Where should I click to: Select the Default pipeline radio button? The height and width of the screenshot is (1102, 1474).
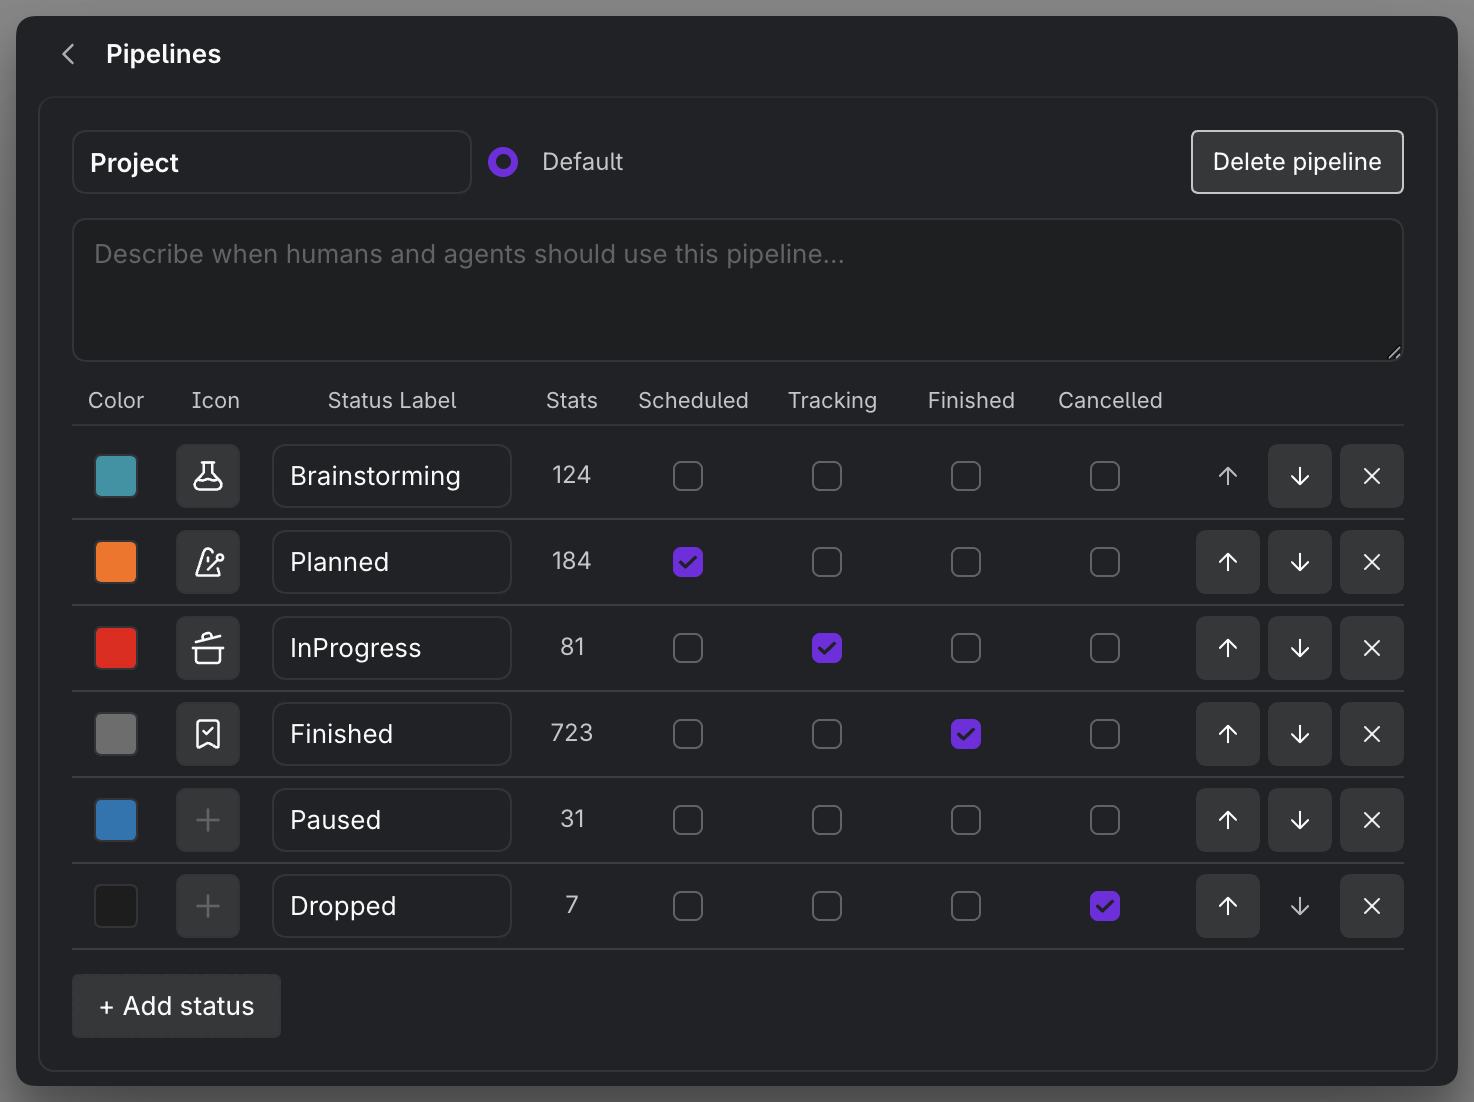[503, 162]
